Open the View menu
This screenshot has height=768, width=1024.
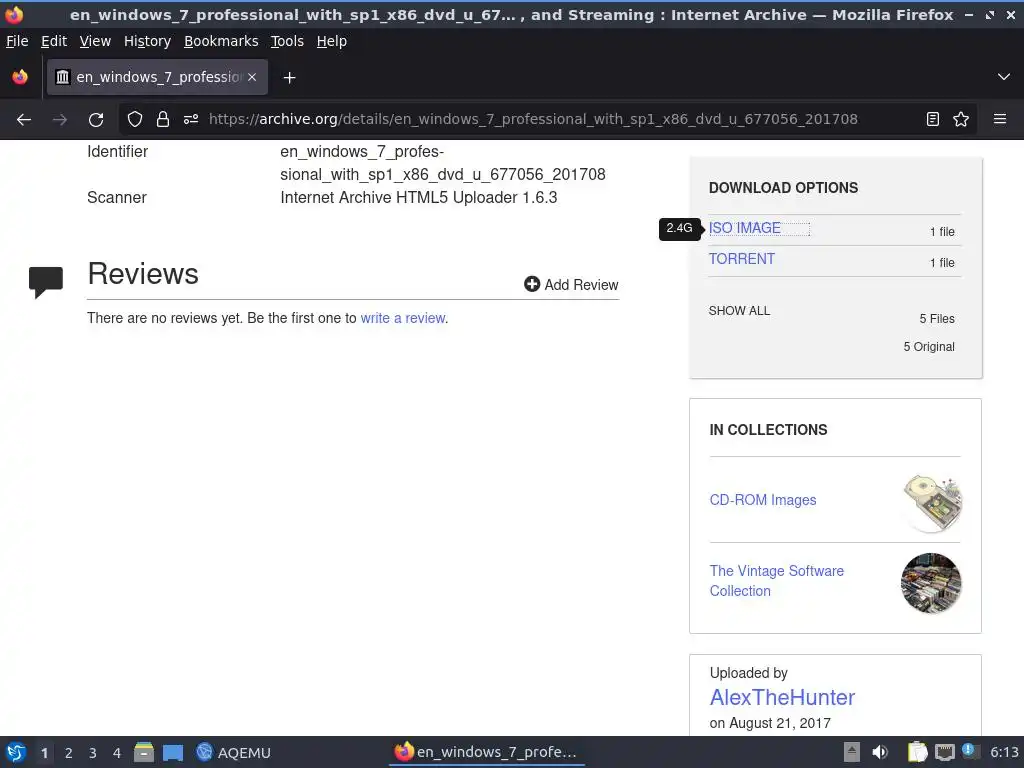[95, 41]
